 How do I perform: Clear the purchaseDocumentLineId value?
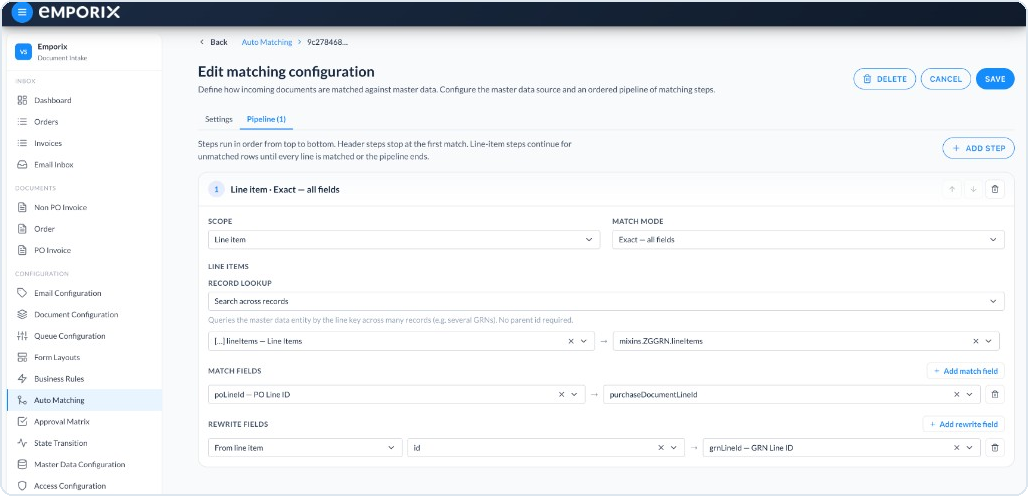pos(957,394)
